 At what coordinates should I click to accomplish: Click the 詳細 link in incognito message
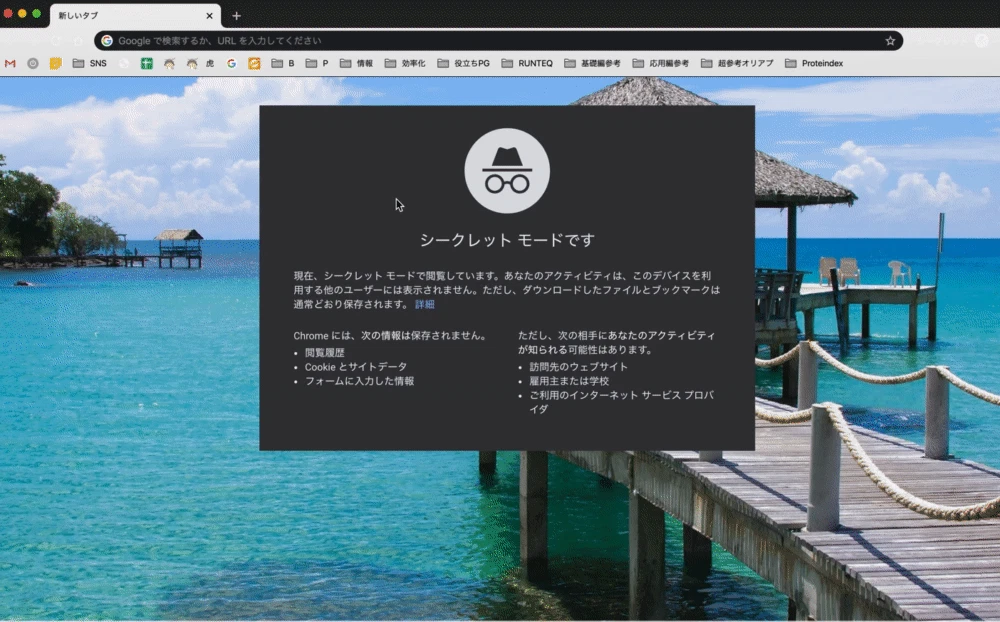point(425,304)
